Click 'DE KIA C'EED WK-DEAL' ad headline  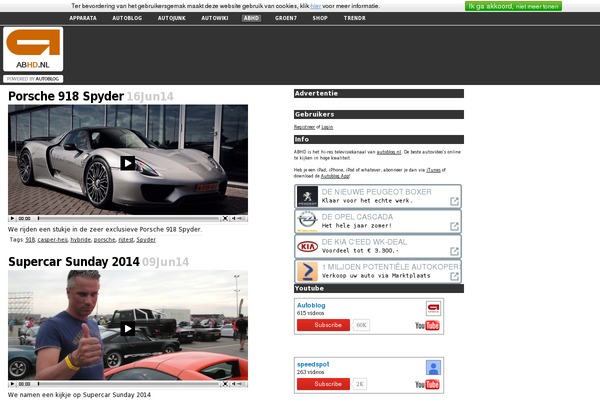coord(364,242)
